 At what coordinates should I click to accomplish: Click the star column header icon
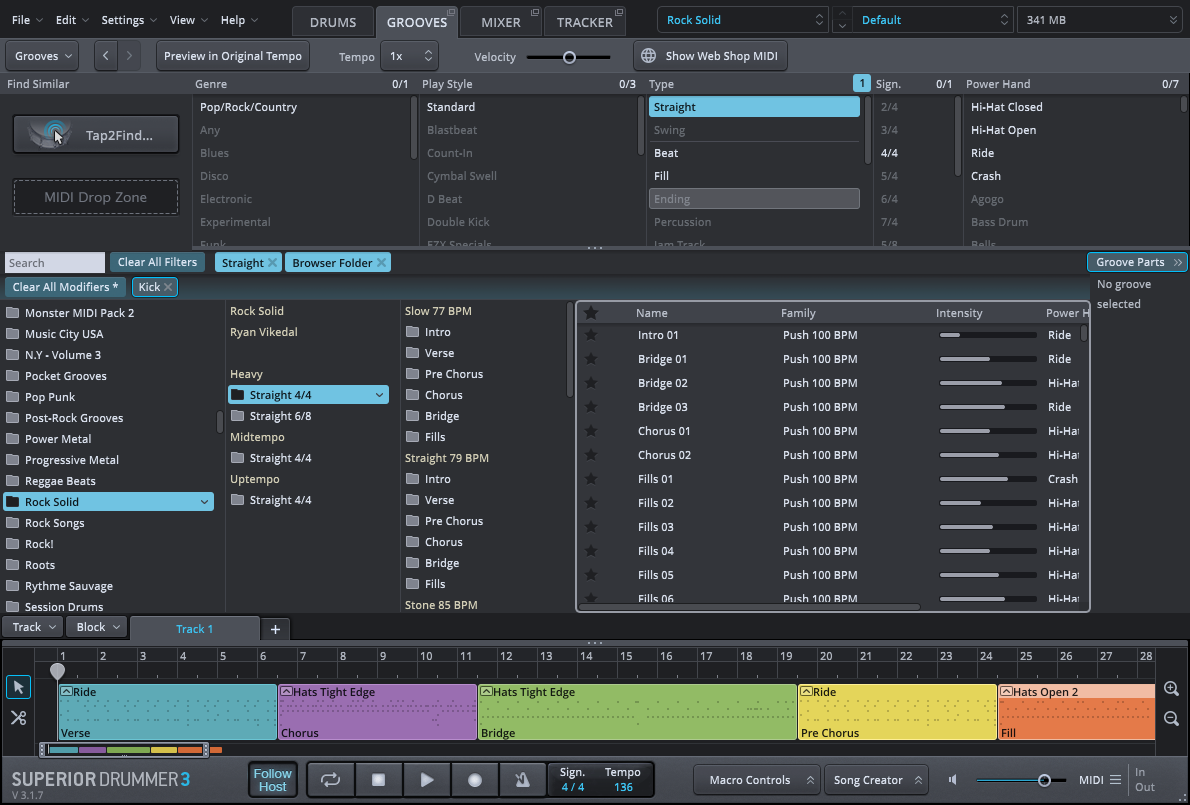point(591,313)
